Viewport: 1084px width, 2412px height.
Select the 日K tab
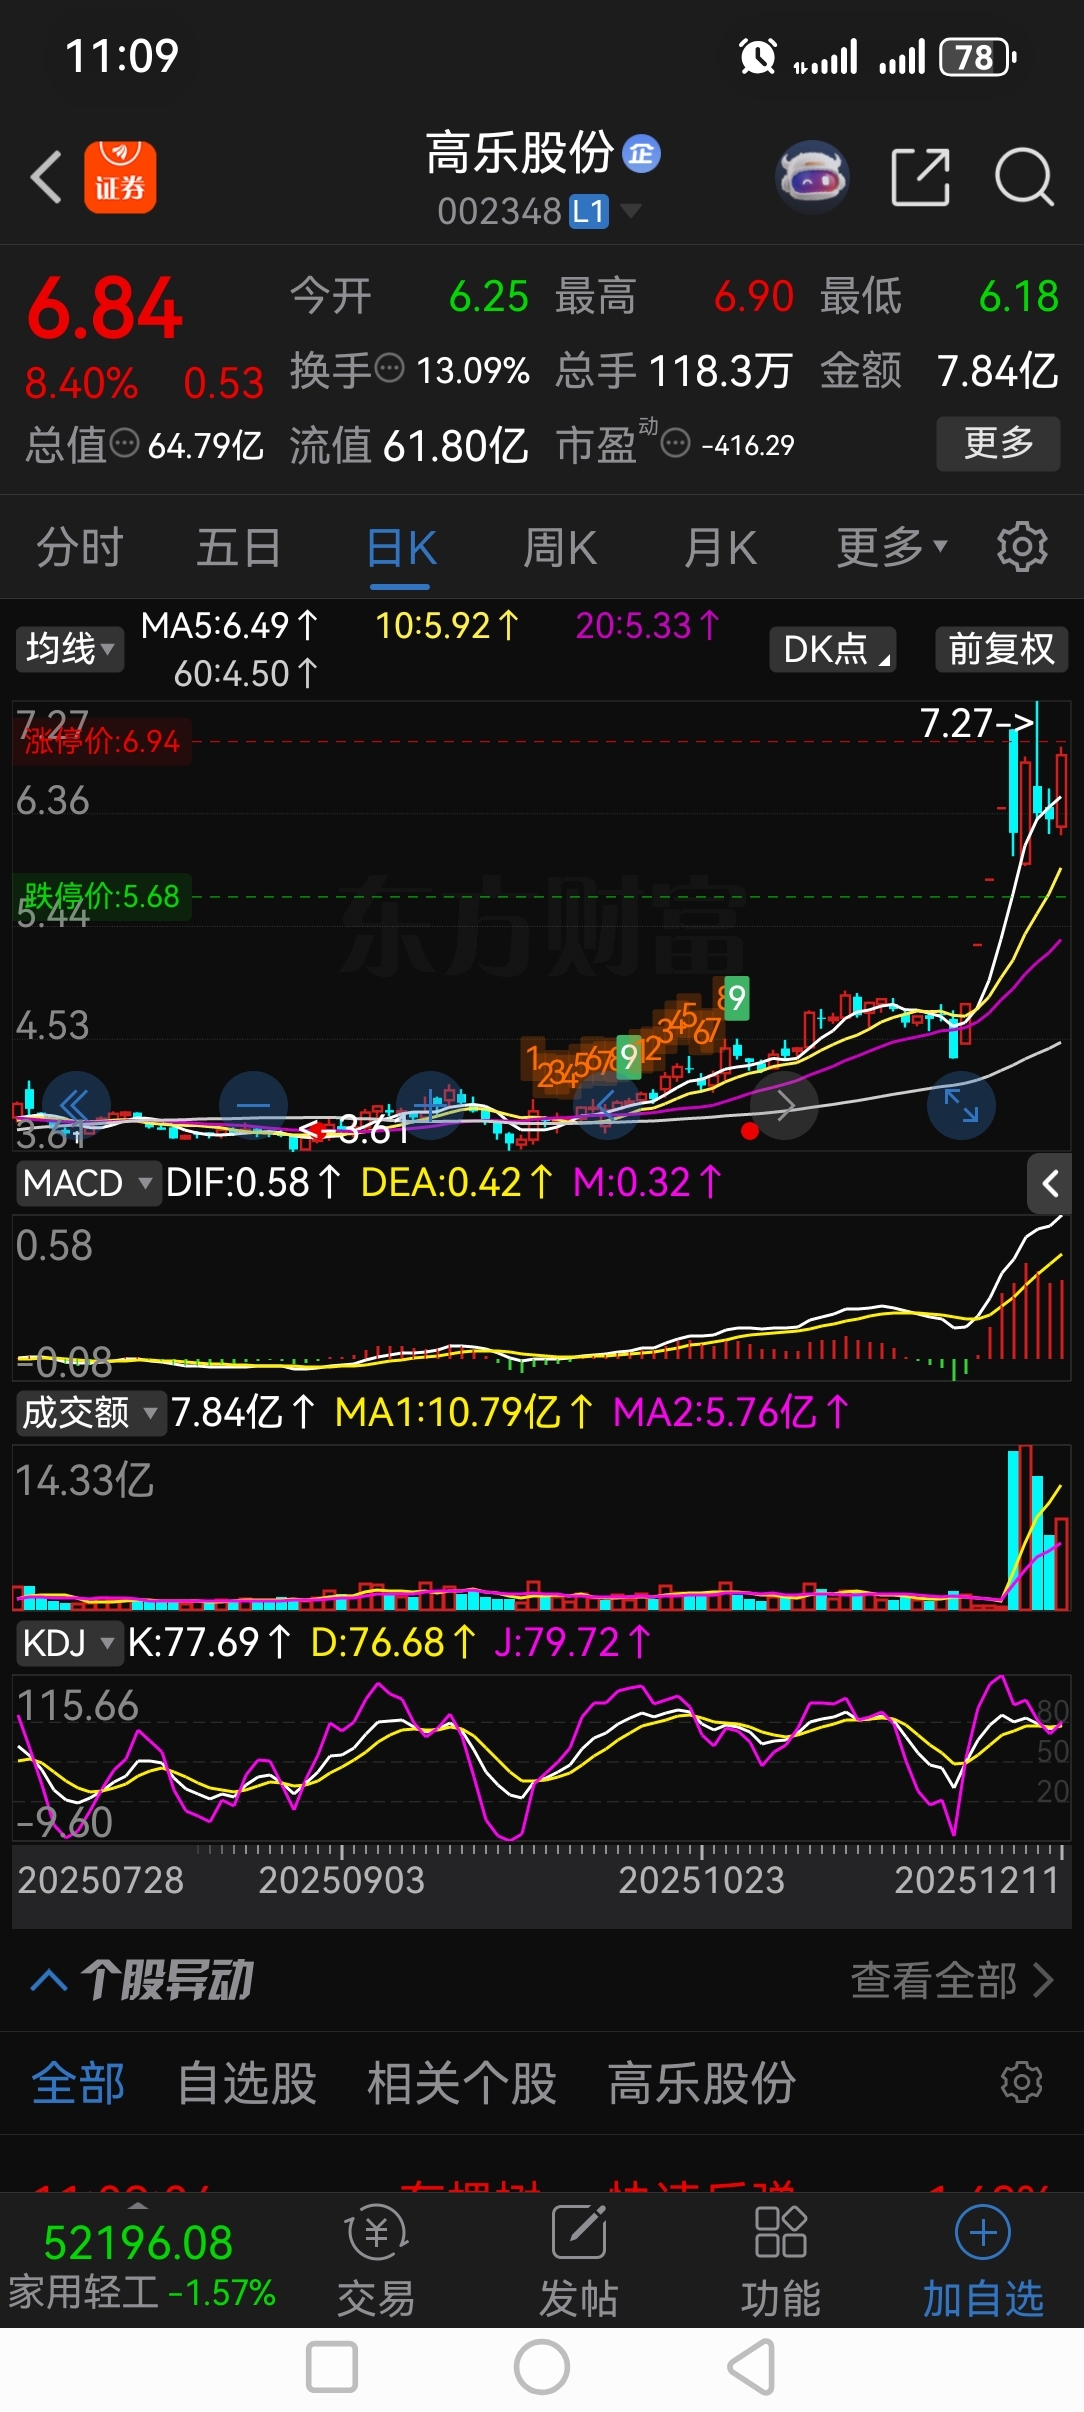pyautogui.click(x=401, y=548)
